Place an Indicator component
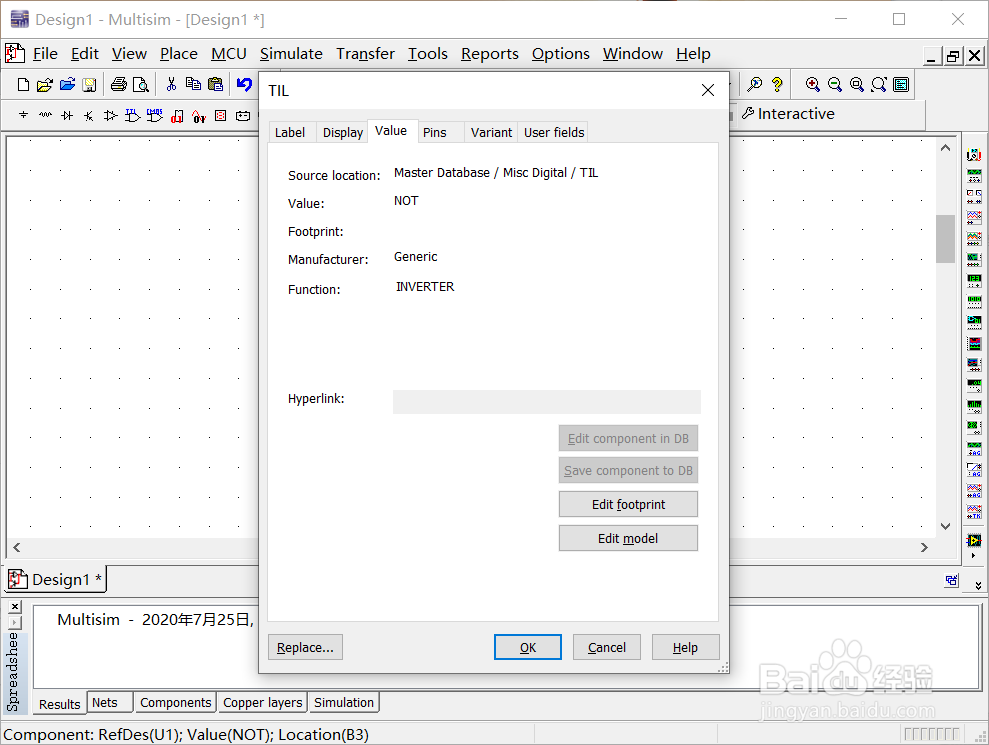Viewport: 989px width, 745px height. 221,115
